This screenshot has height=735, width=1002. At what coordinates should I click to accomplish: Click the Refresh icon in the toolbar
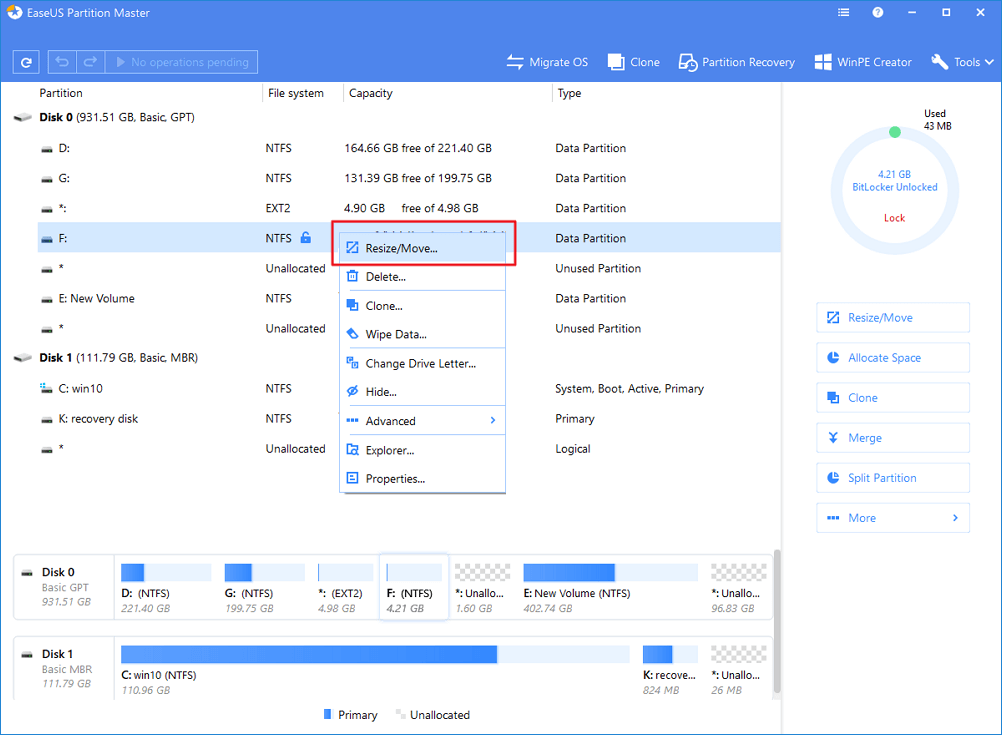coord(26,62)
